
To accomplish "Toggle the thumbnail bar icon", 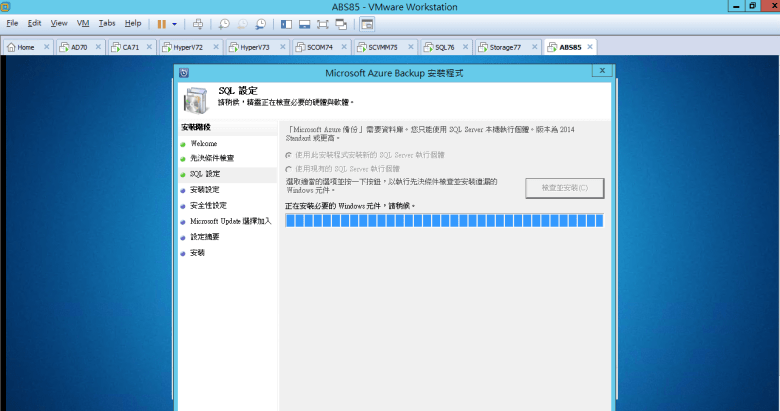I will [x=304, y=23].
